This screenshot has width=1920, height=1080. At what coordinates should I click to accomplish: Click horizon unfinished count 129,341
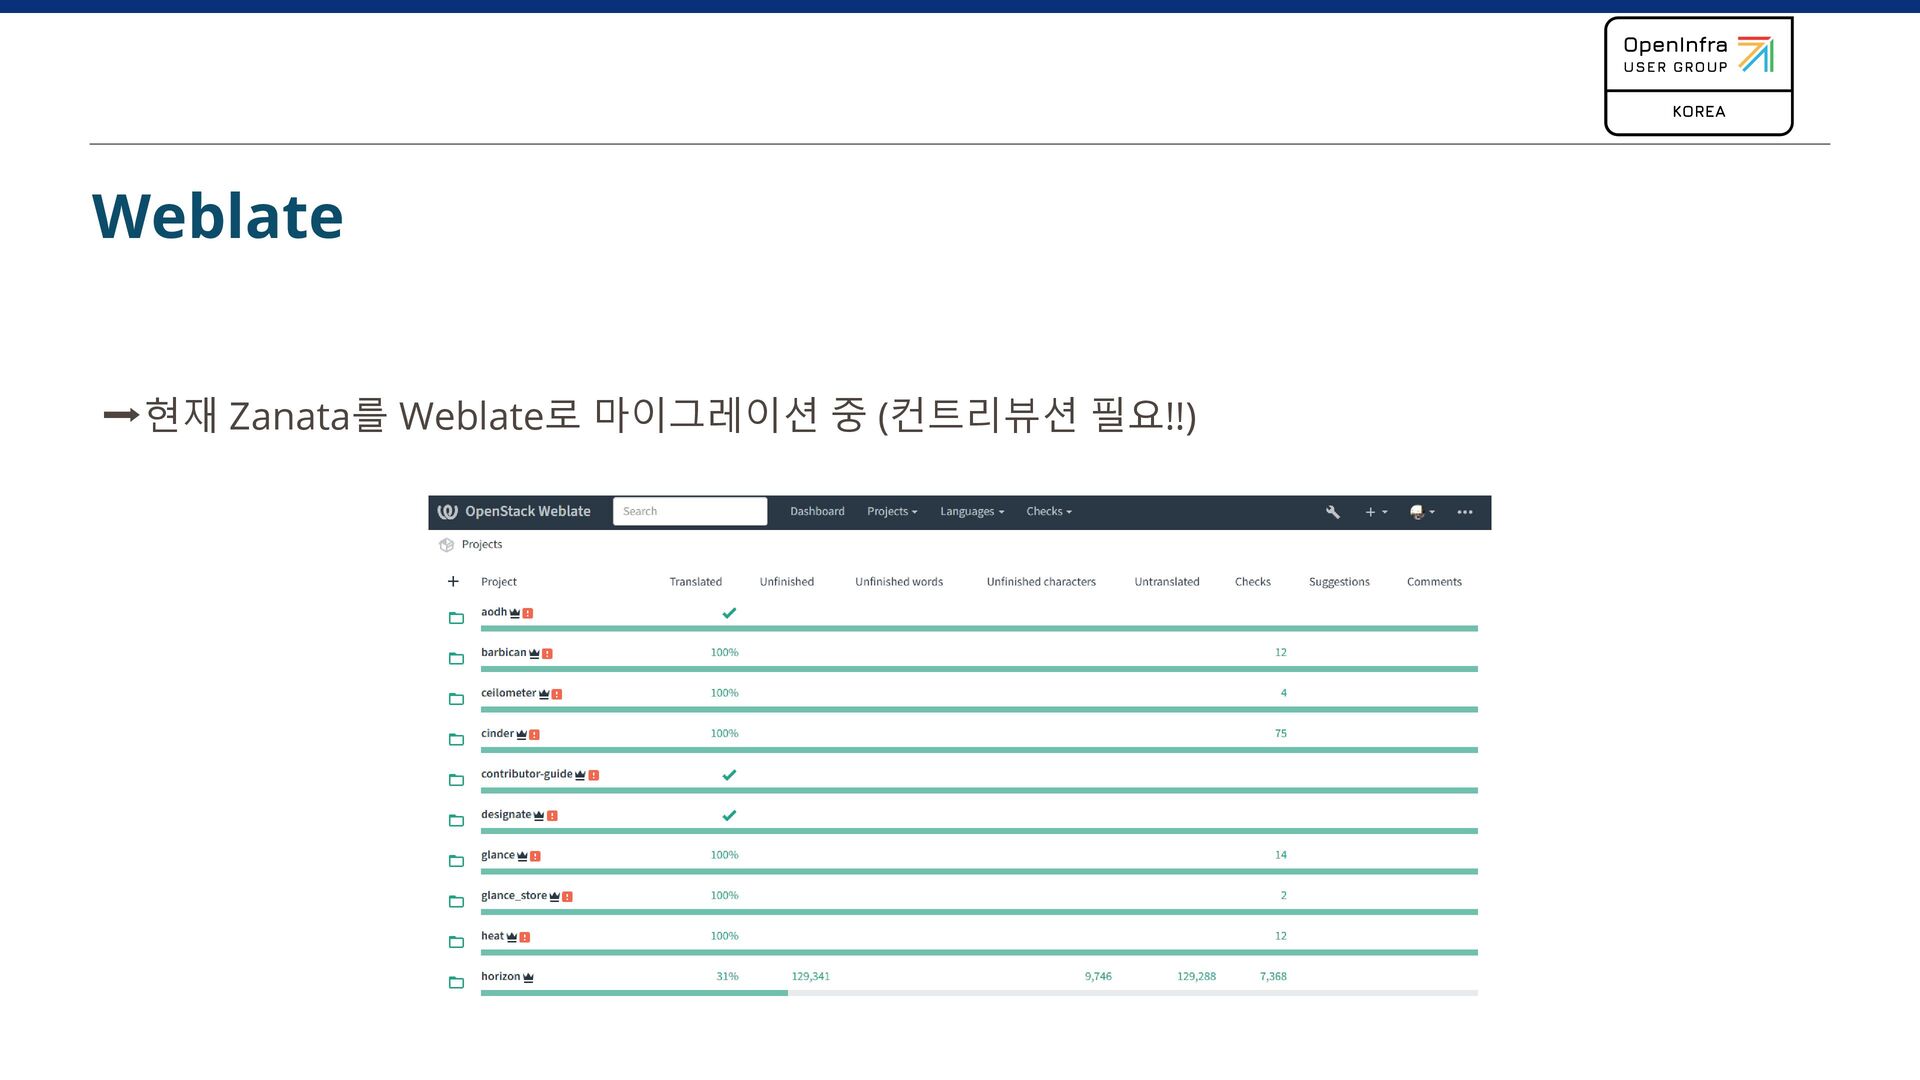tap(811, 977)
